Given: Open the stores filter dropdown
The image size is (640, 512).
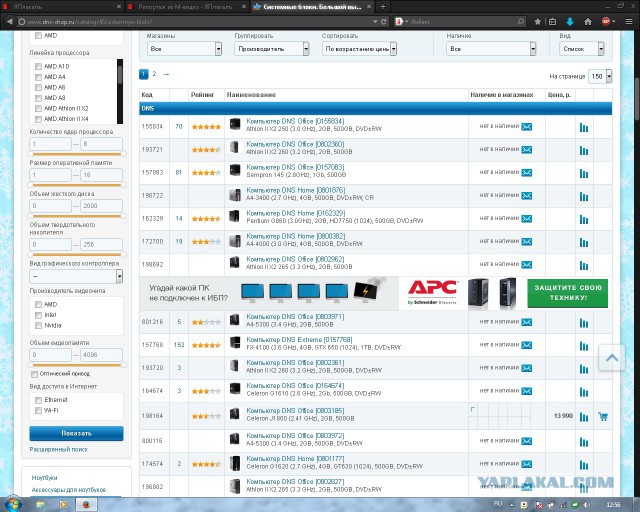Looking at the screenshot, I should [x=184, y=49].
